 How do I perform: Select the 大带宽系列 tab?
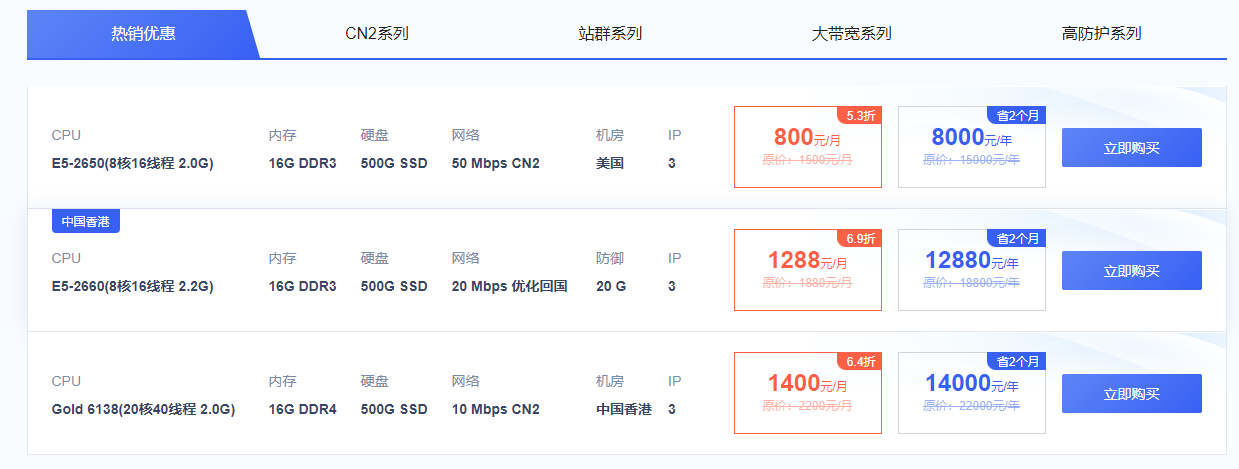(851, 33)
